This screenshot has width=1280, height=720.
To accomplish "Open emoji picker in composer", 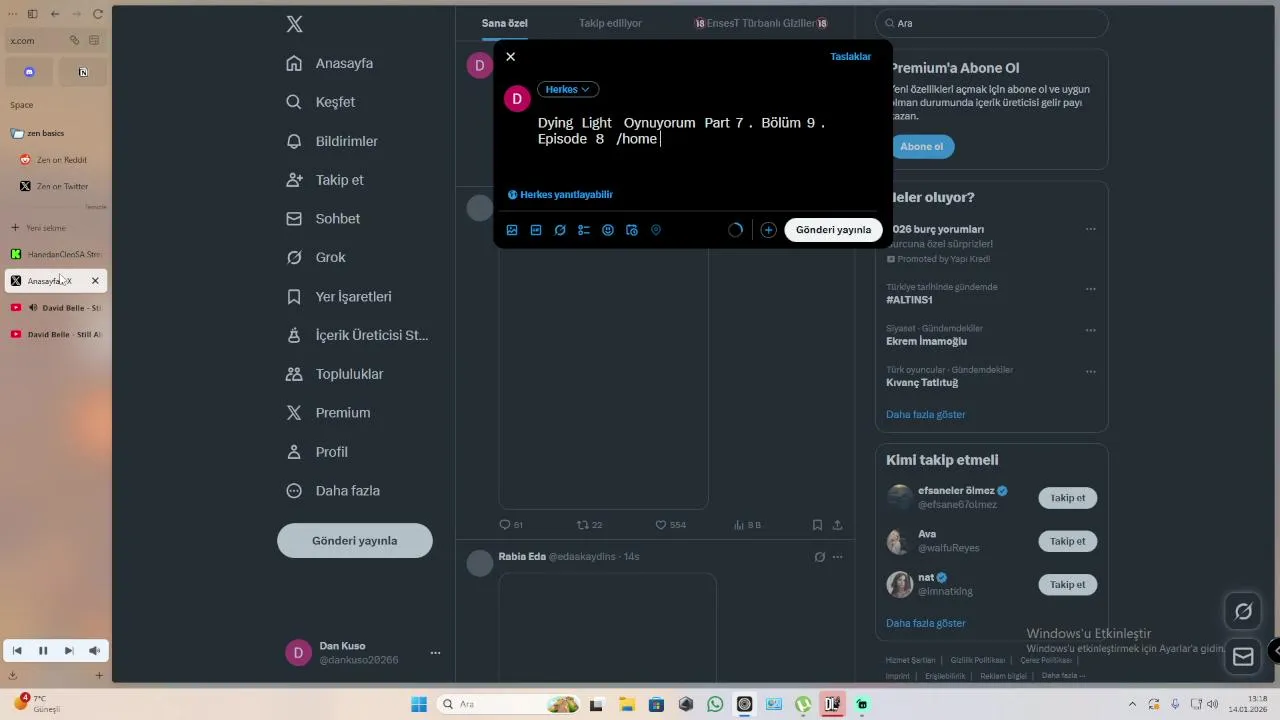I will [608, 230].
